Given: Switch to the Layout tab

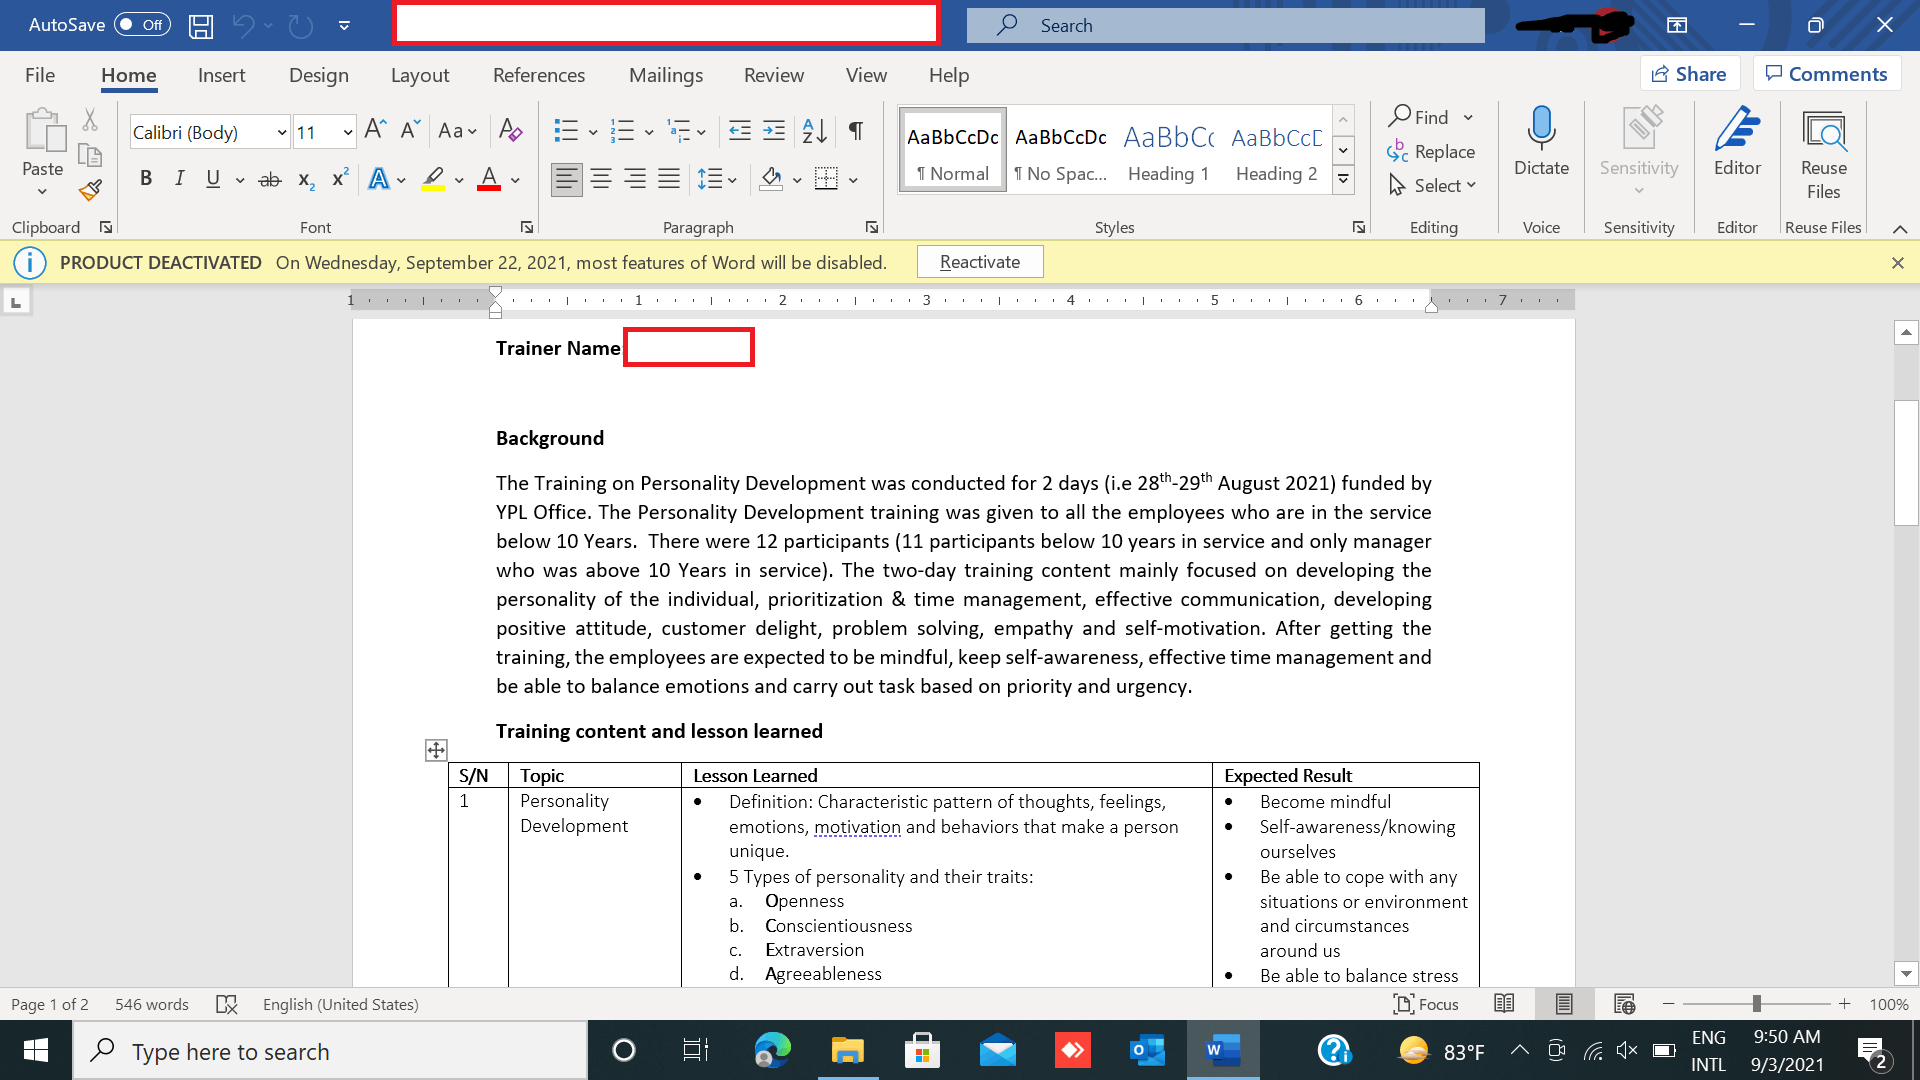Looking at the screenshot, I should point(419,75).
